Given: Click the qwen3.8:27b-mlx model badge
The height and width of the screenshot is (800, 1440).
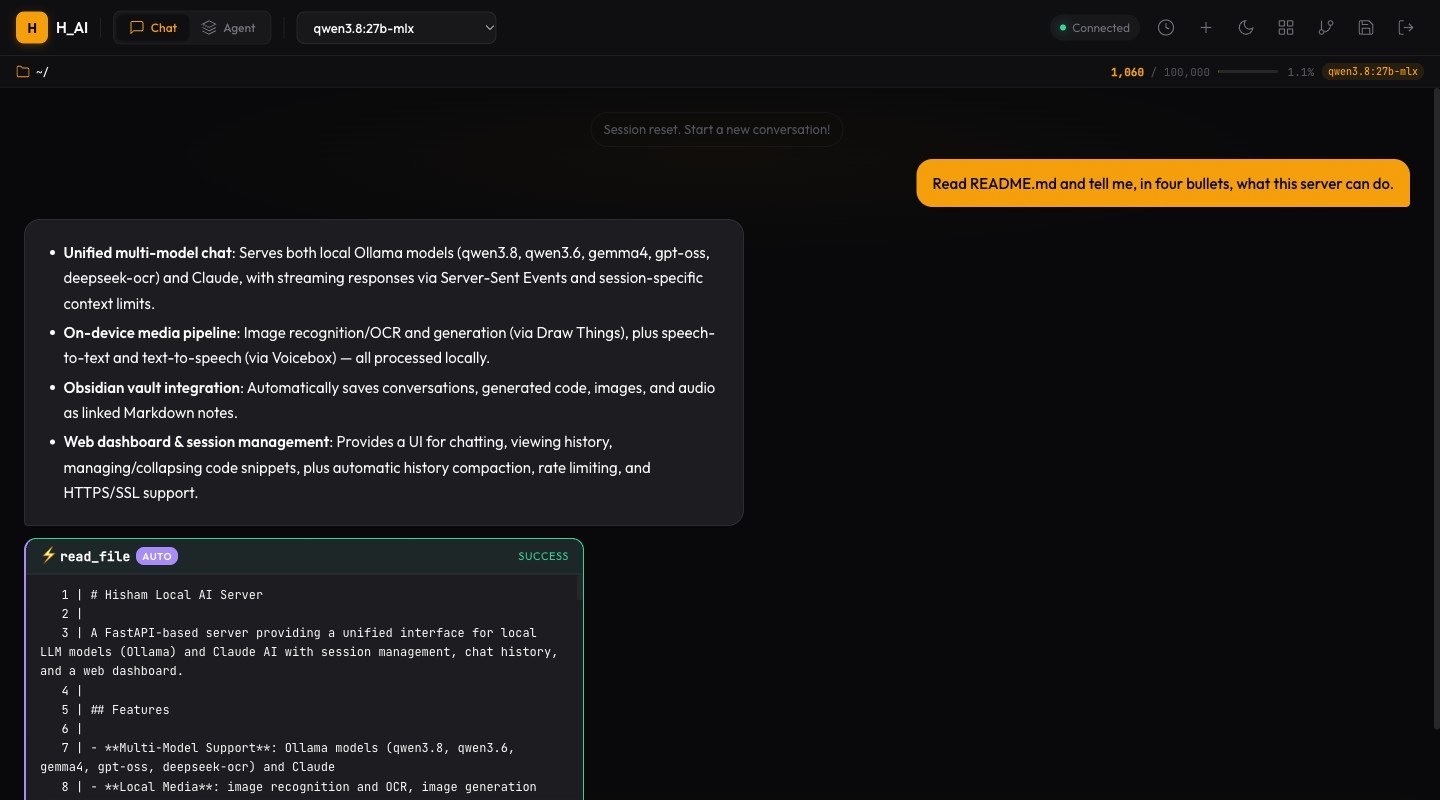Looking at the screenshot, I should coord(1373,72).
